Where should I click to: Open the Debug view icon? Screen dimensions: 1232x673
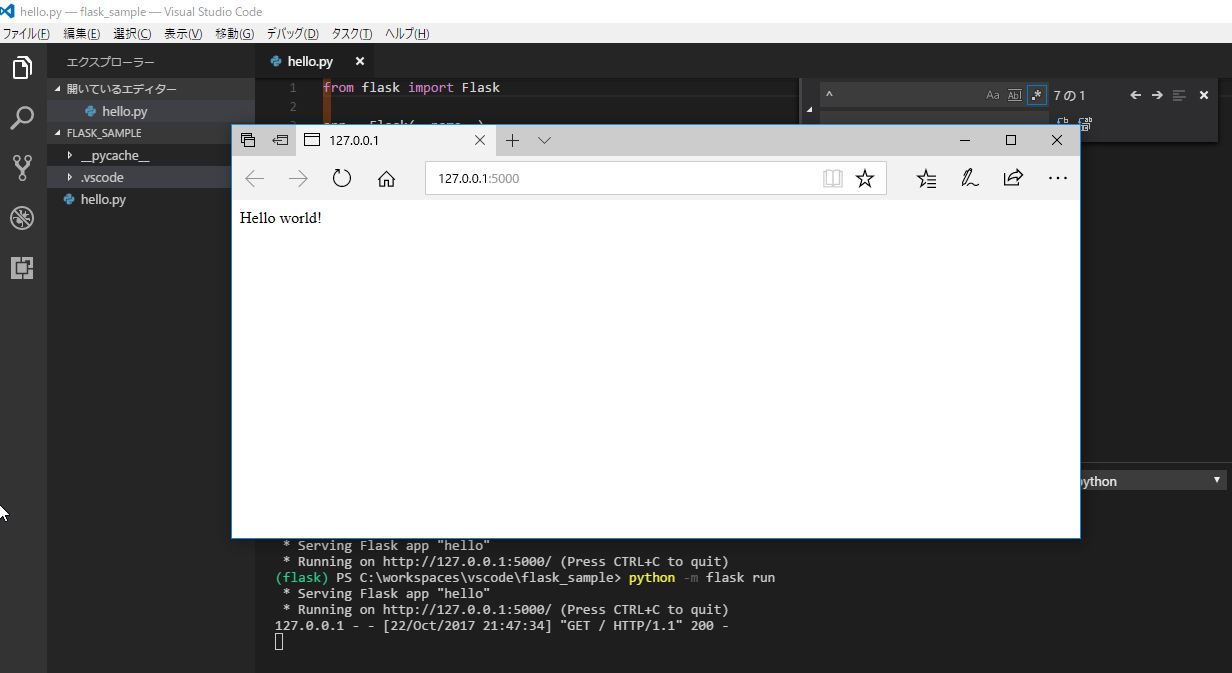click(22, 218)
